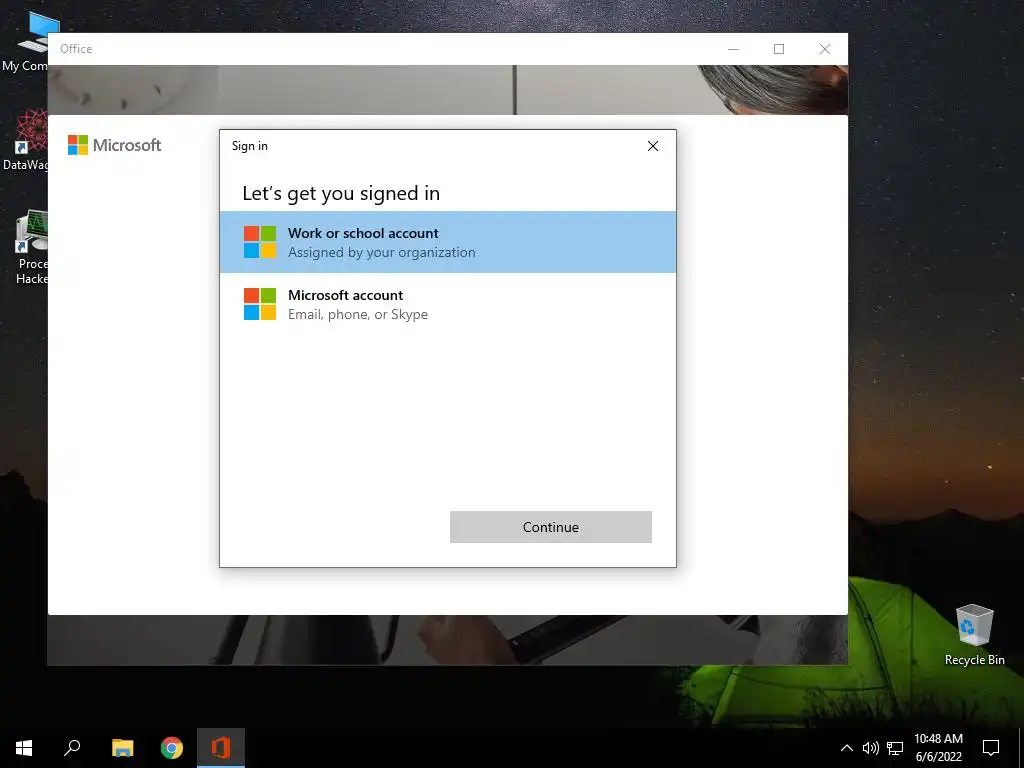Select the Work or school account option
1024x768 pixels.
[x=447, y=242]
